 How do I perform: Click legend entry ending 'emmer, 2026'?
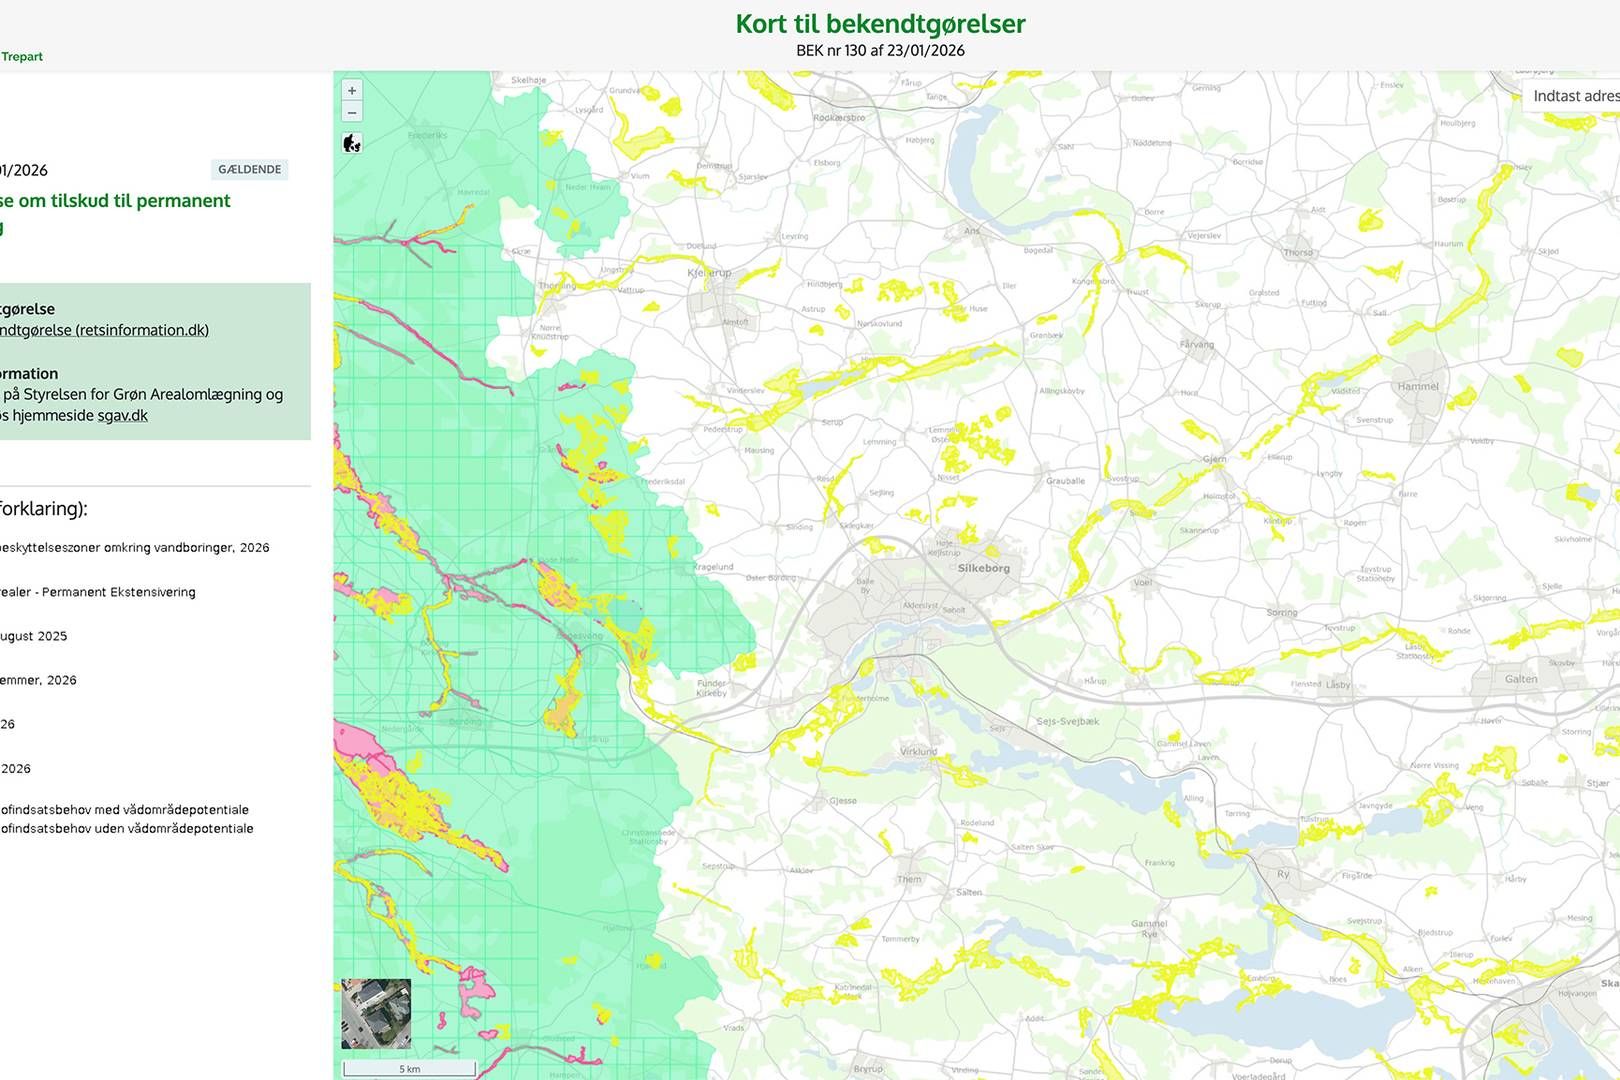pyautogui.click(x=38, y=680)
